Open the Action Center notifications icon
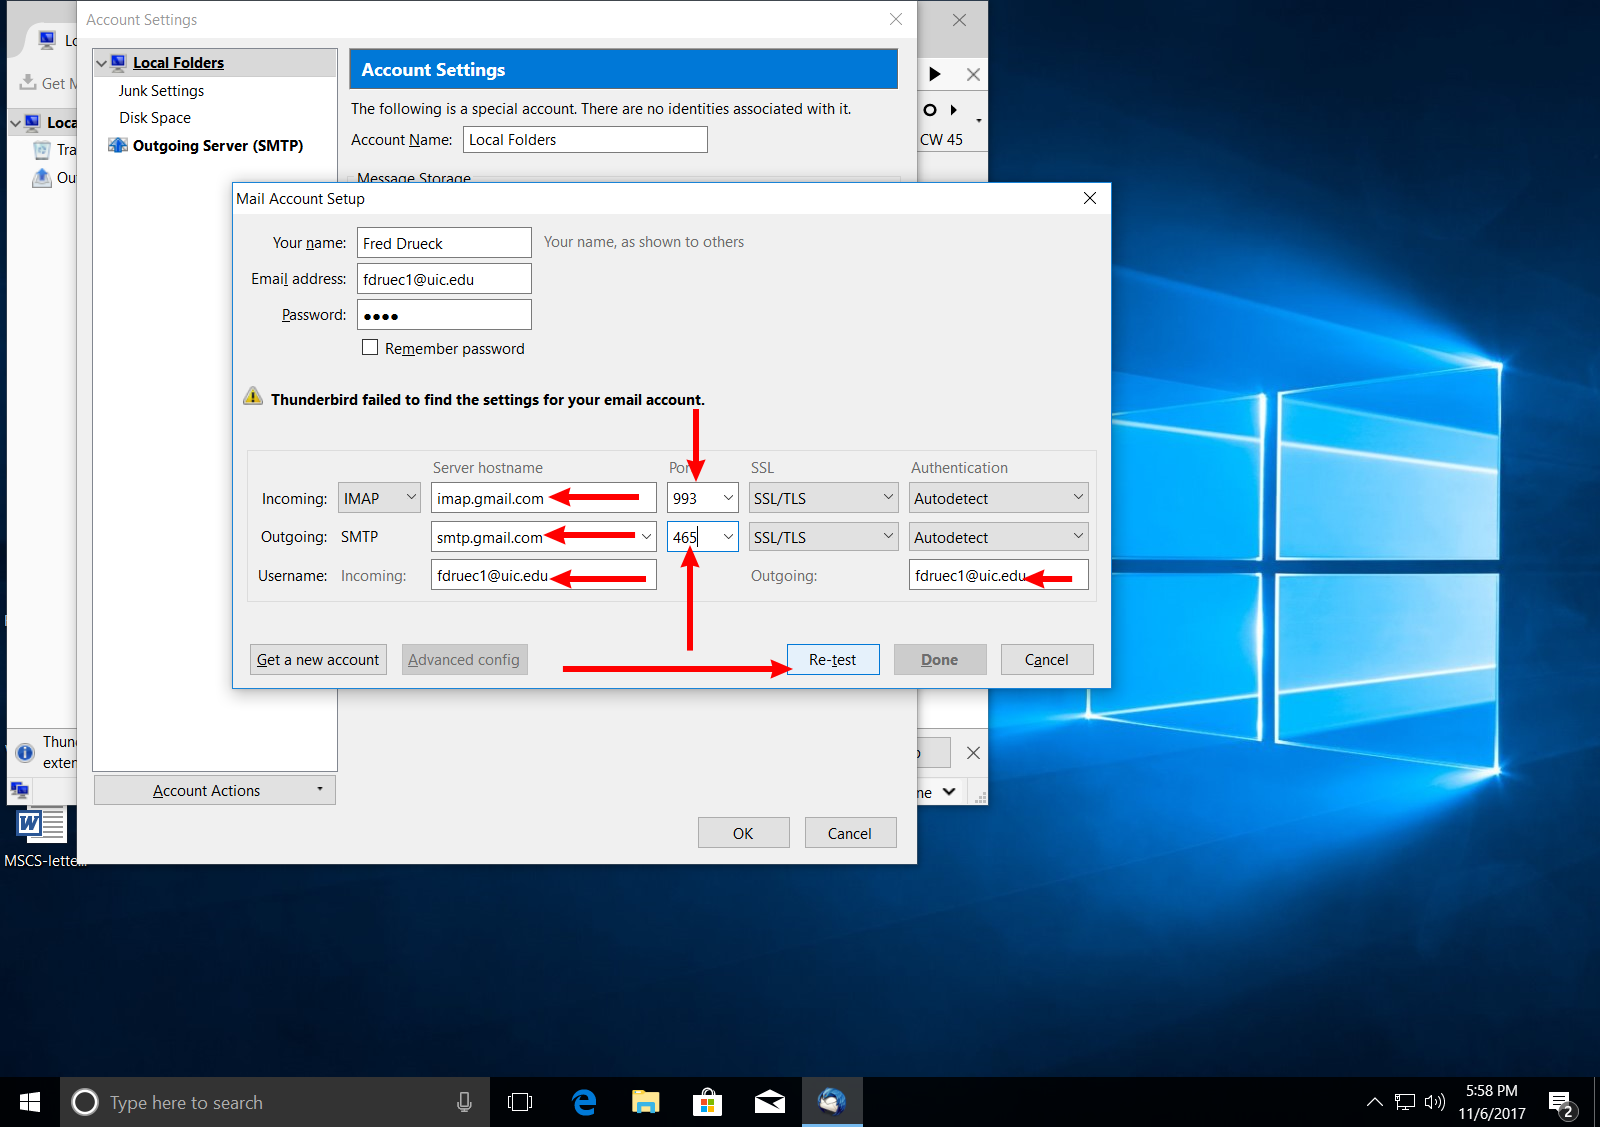 click(1560, 1103)
